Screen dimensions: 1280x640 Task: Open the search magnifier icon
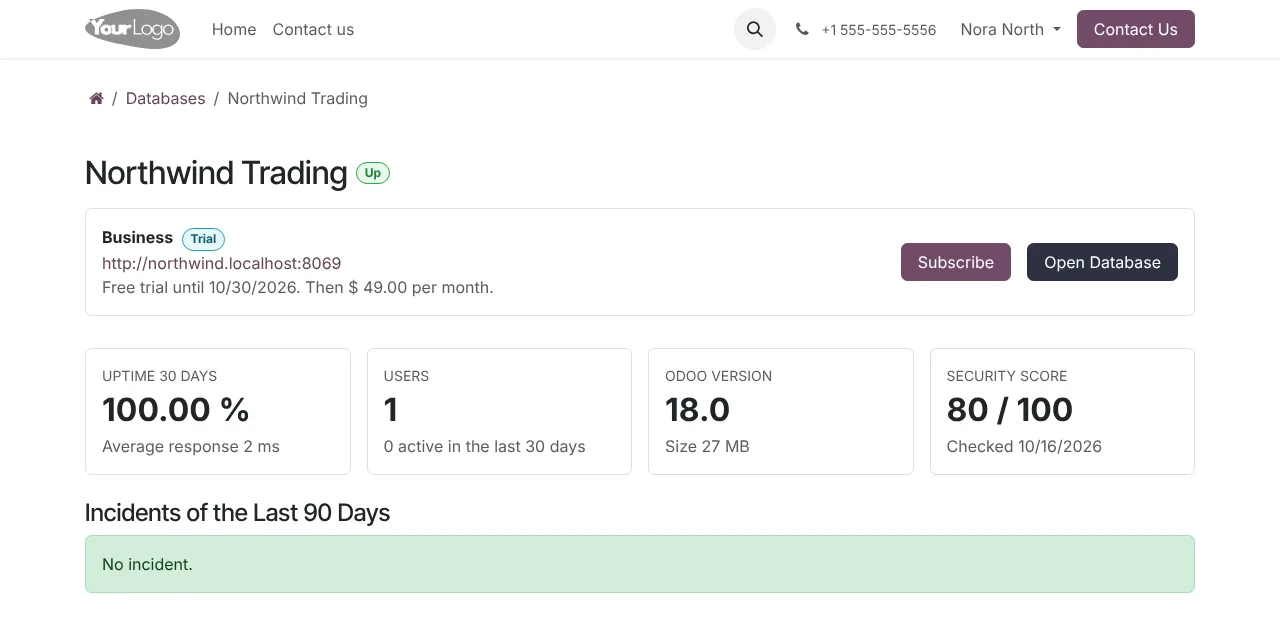pos(755,29)
